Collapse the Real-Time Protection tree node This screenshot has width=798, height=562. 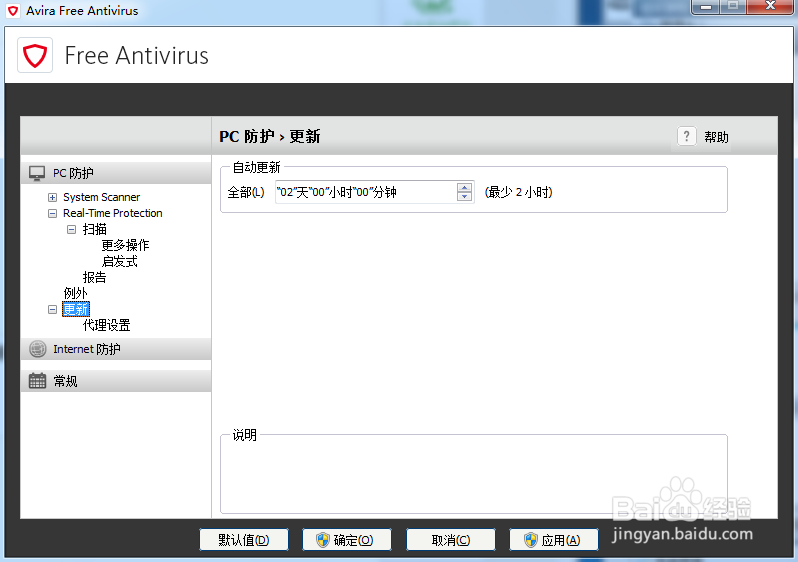(x=52, y=213)
